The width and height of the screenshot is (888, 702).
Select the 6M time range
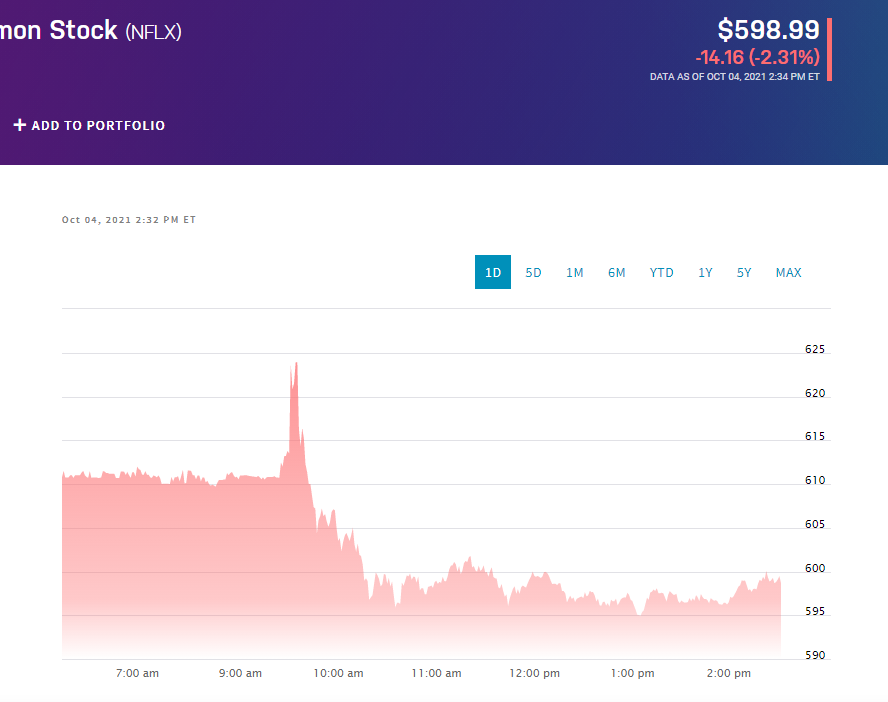pyautogui.click(x=617, y=271)
